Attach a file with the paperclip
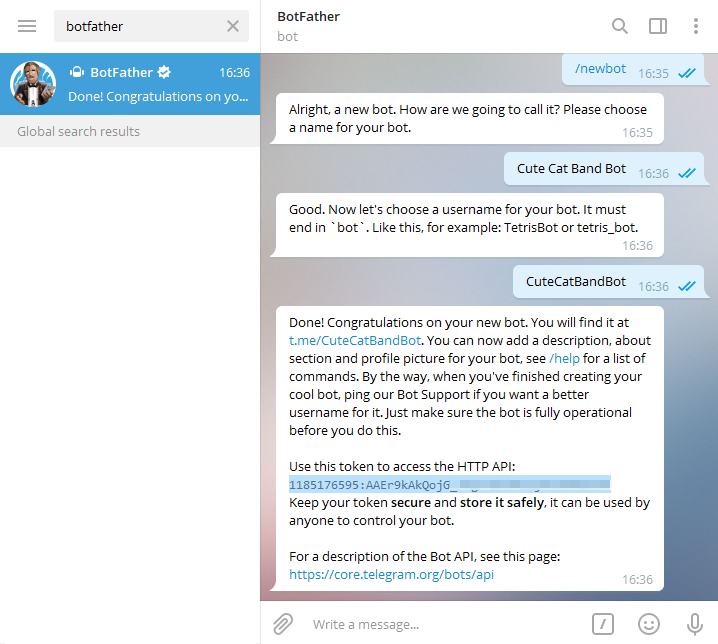718x644 pixels. tap(283, 624)
